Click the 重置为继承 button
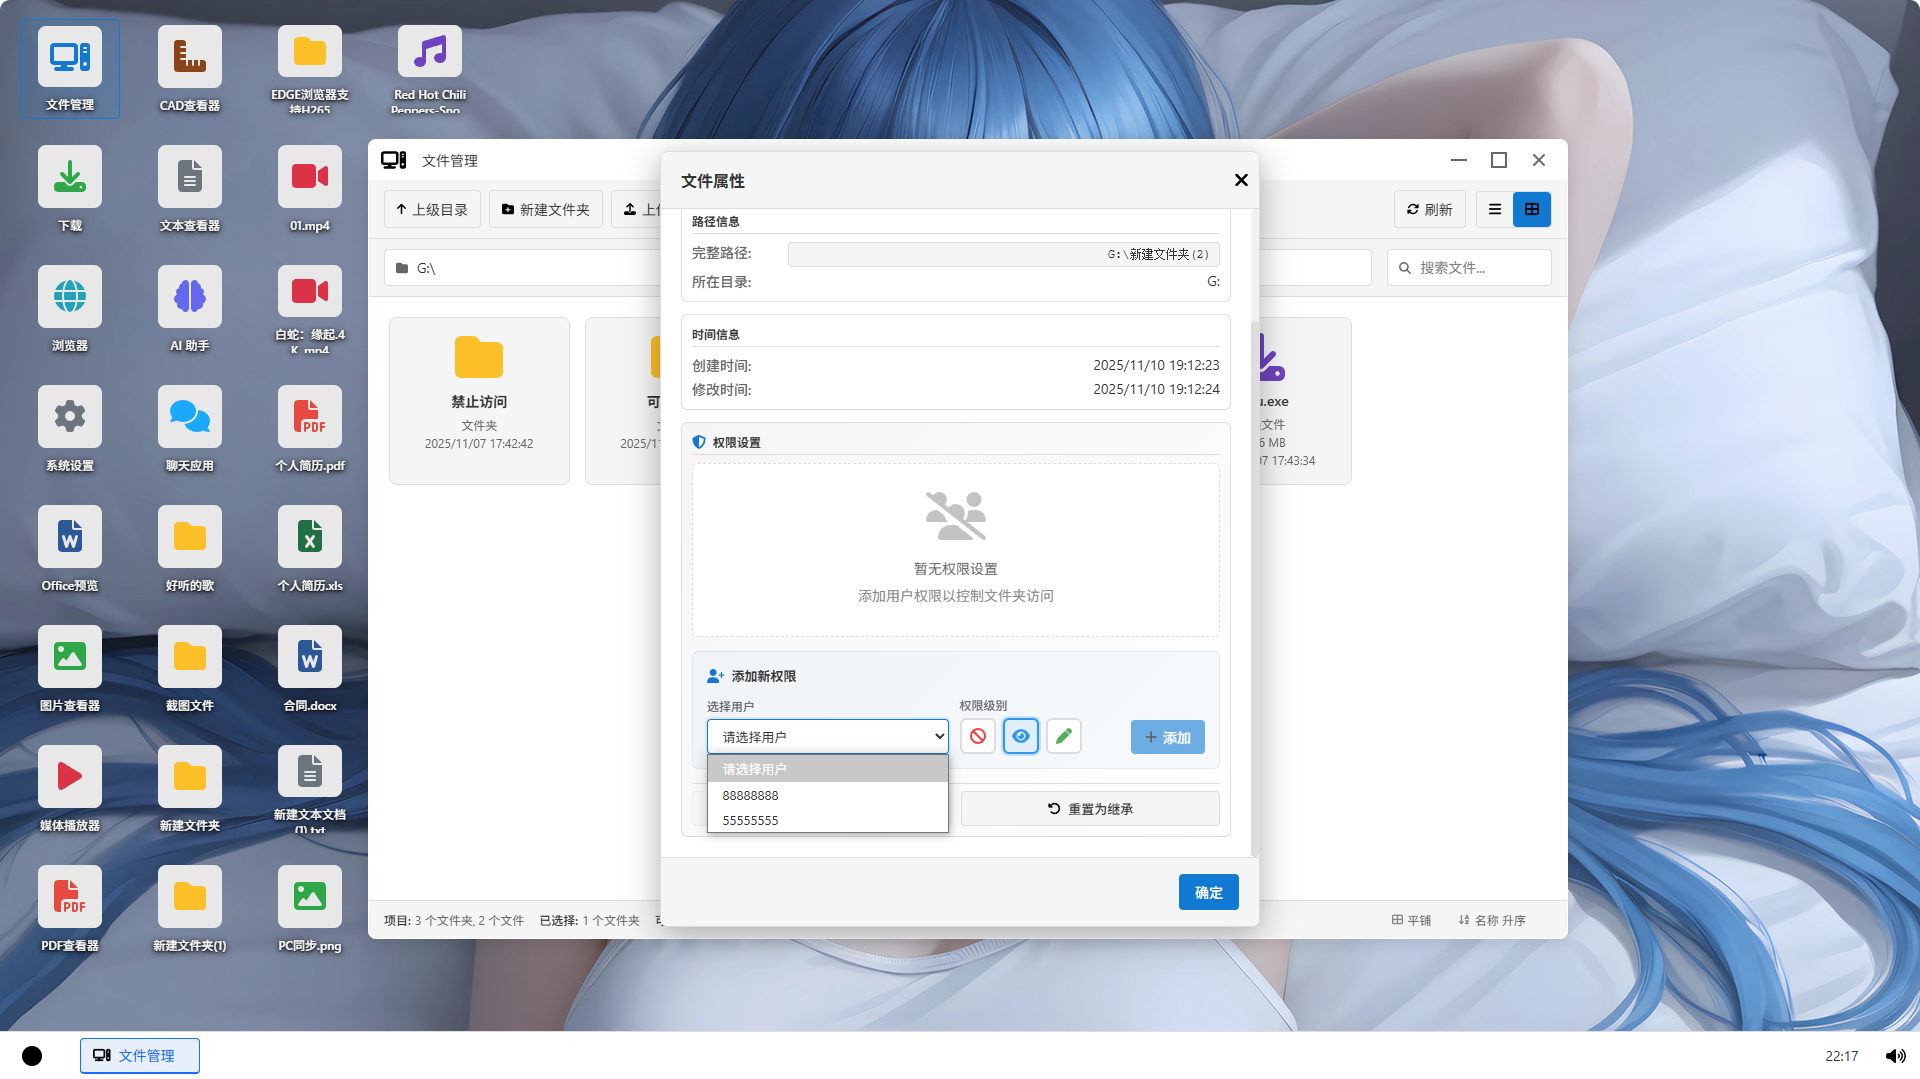The width and height of the screenshot is (1920, 1079). [x=1090, y=809]
